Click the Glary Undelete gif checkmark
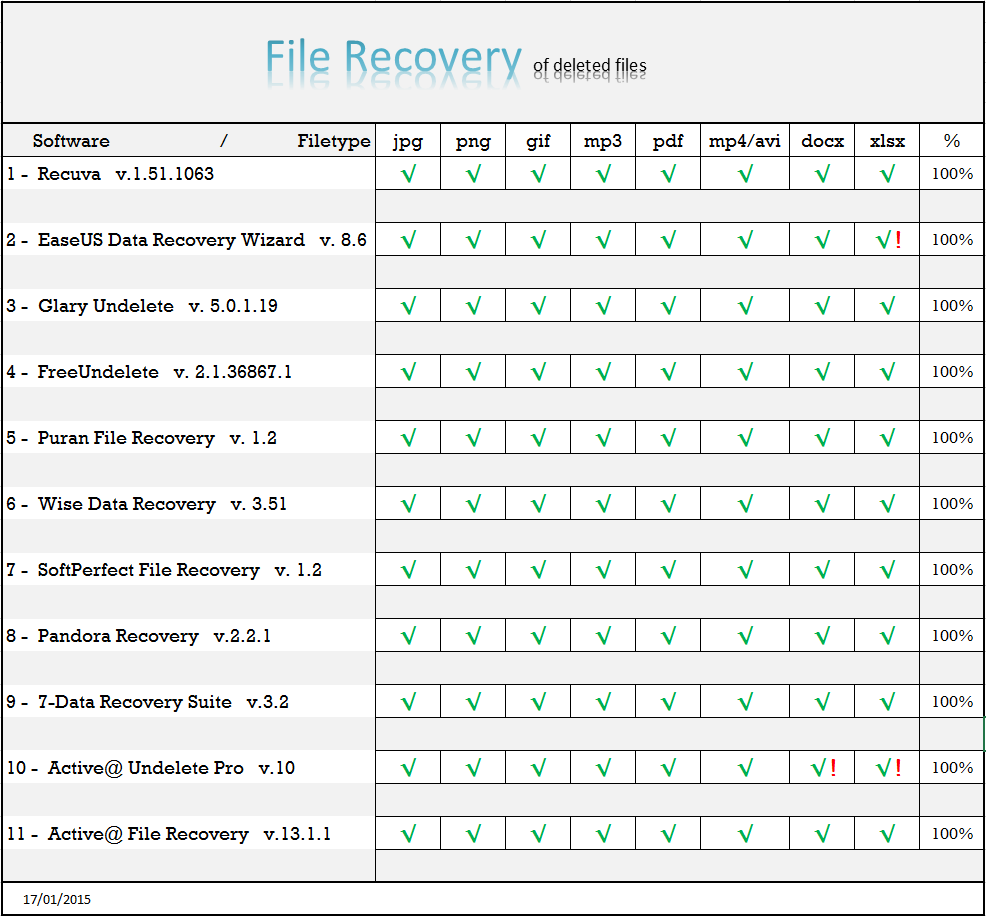This screenshot has height=917, width=986. coord(538,306)
